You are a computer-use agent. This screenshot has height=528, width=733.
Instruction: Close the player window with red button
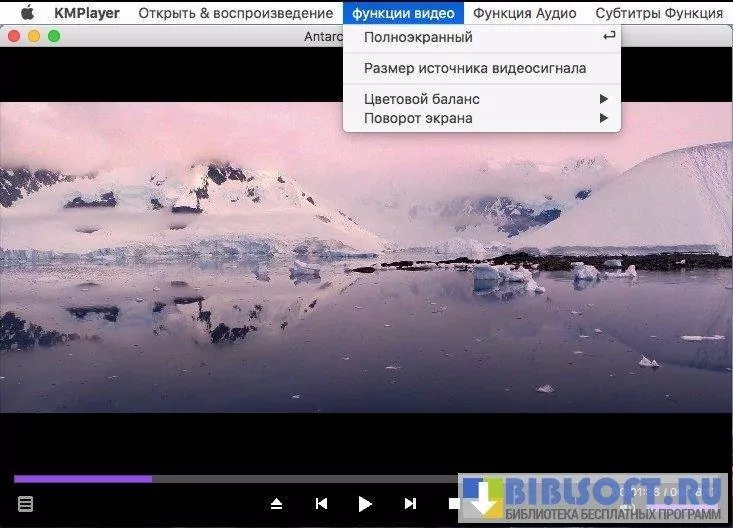[14, 36]
